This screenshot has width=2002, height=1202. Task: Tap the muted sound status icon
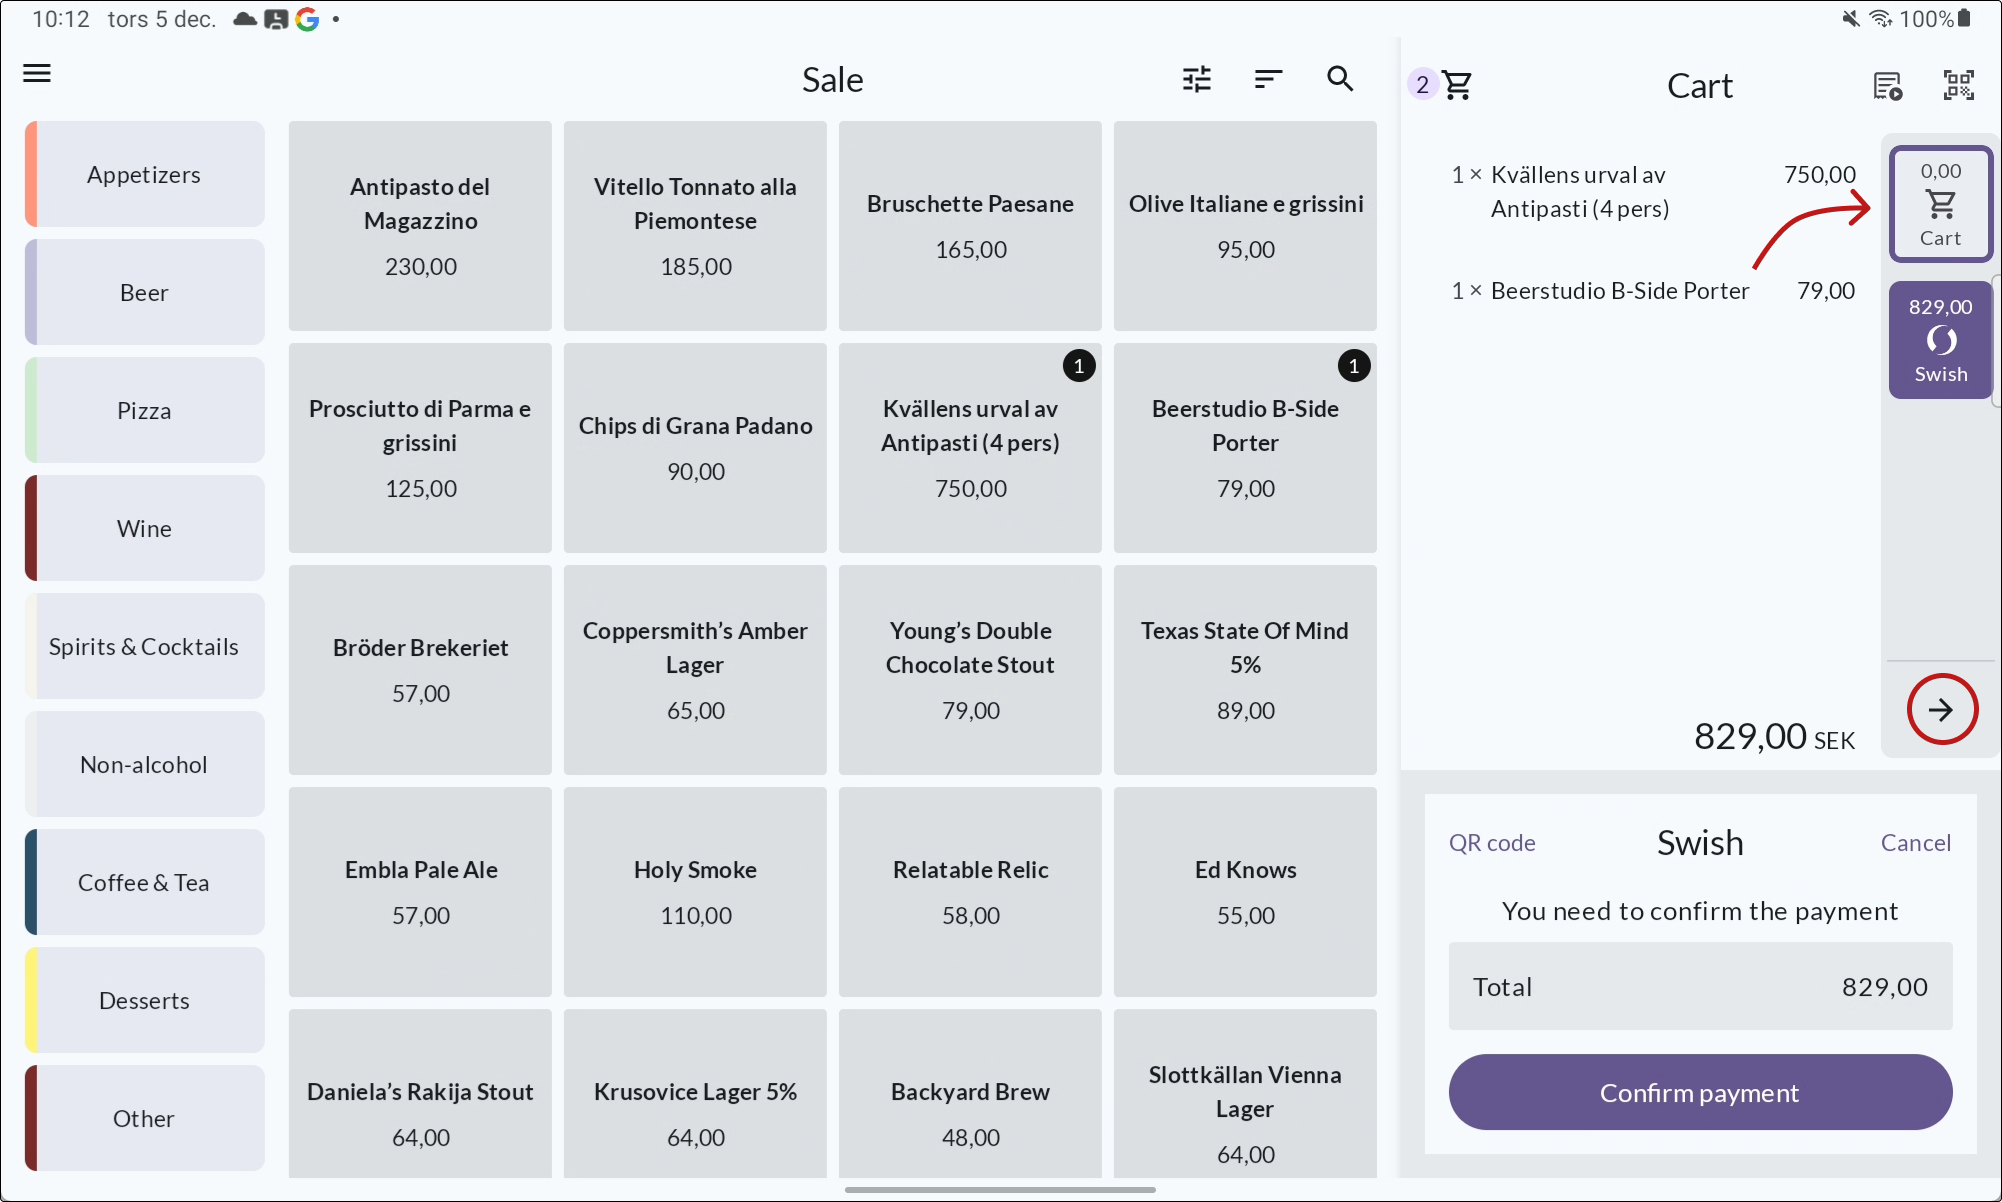[1851, 19]
